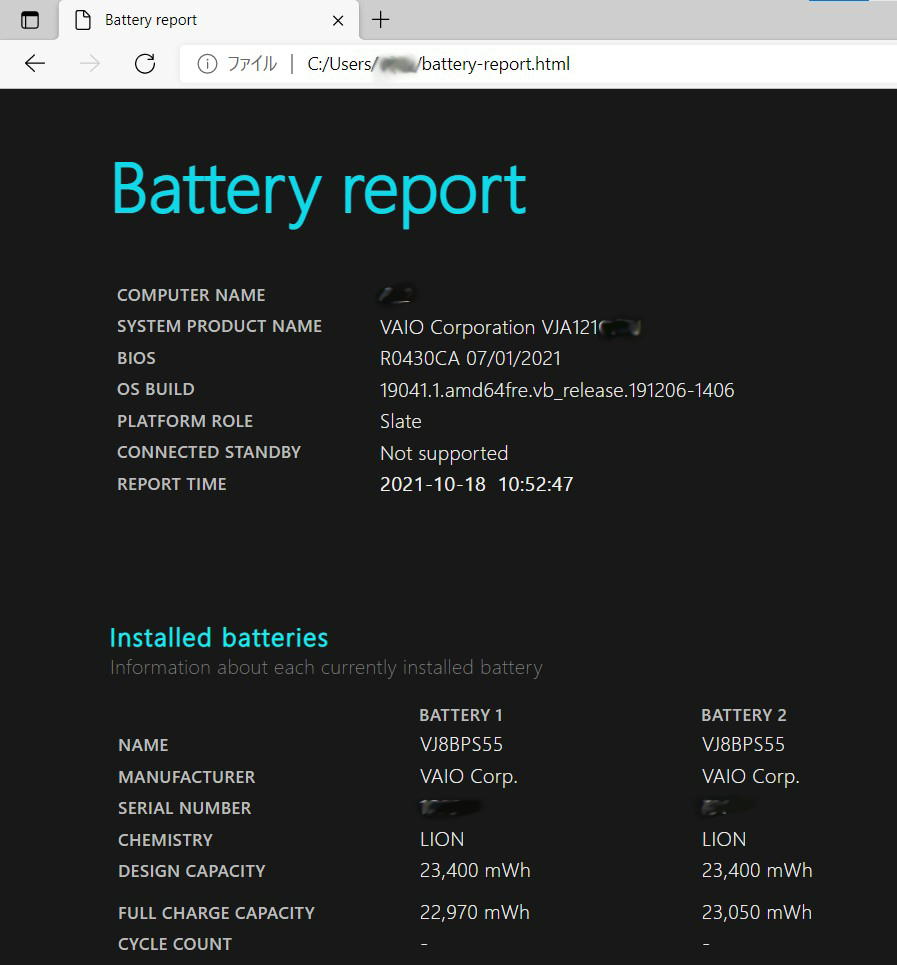Click the Forward arrow button

(x=90, y=63)
